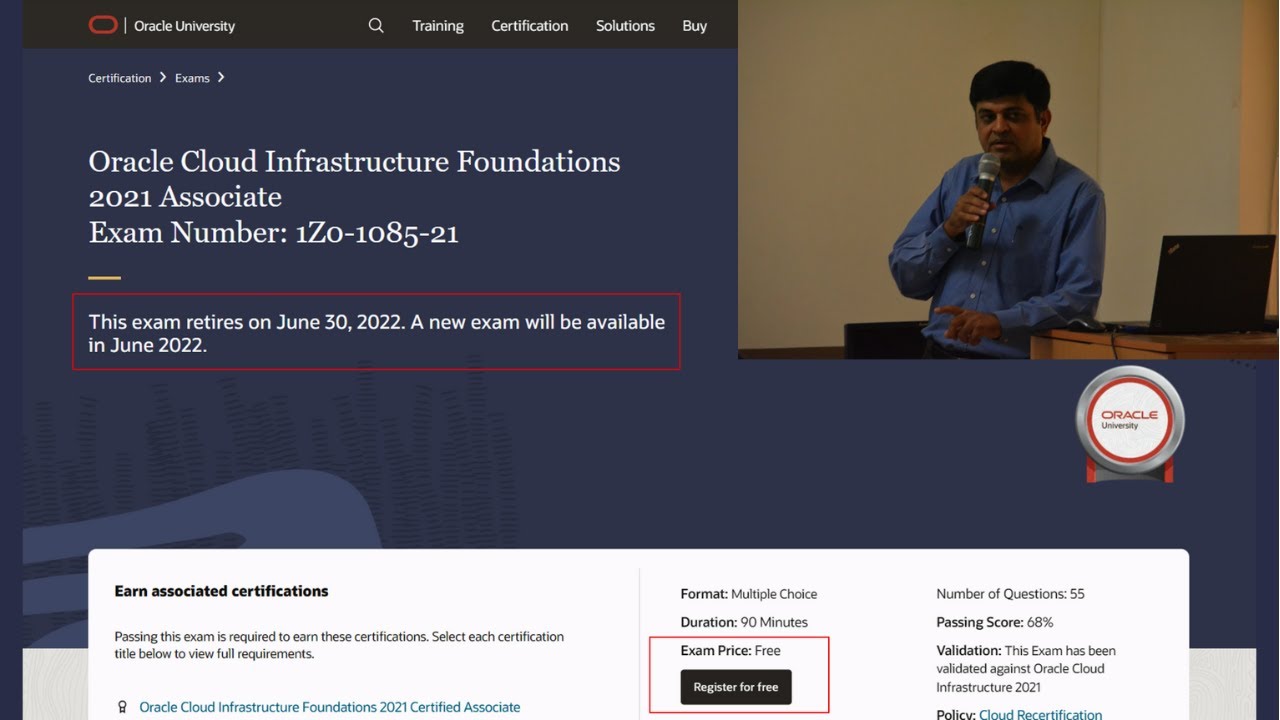The height and width of the screenshot is (720, 1280).
Task: Click the Oracle University badge medal
Action: click(1130, 424)
